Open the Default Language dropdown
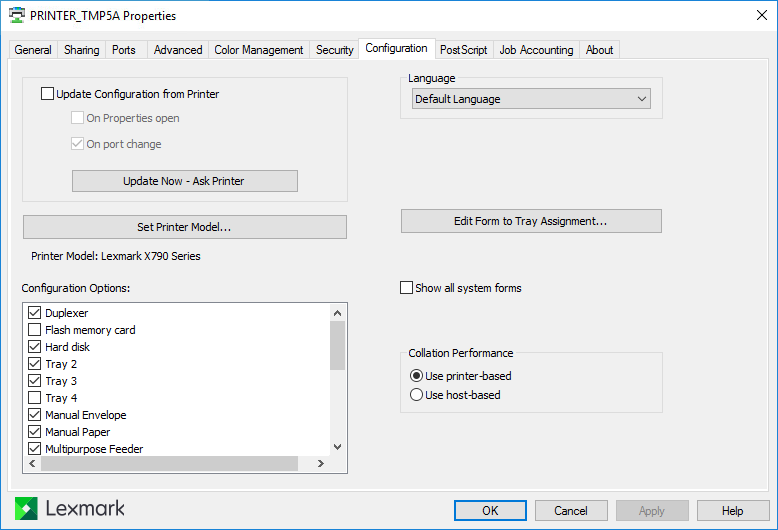Image resolution: width=778 pixels, height=530 pixels. [531, 99]
